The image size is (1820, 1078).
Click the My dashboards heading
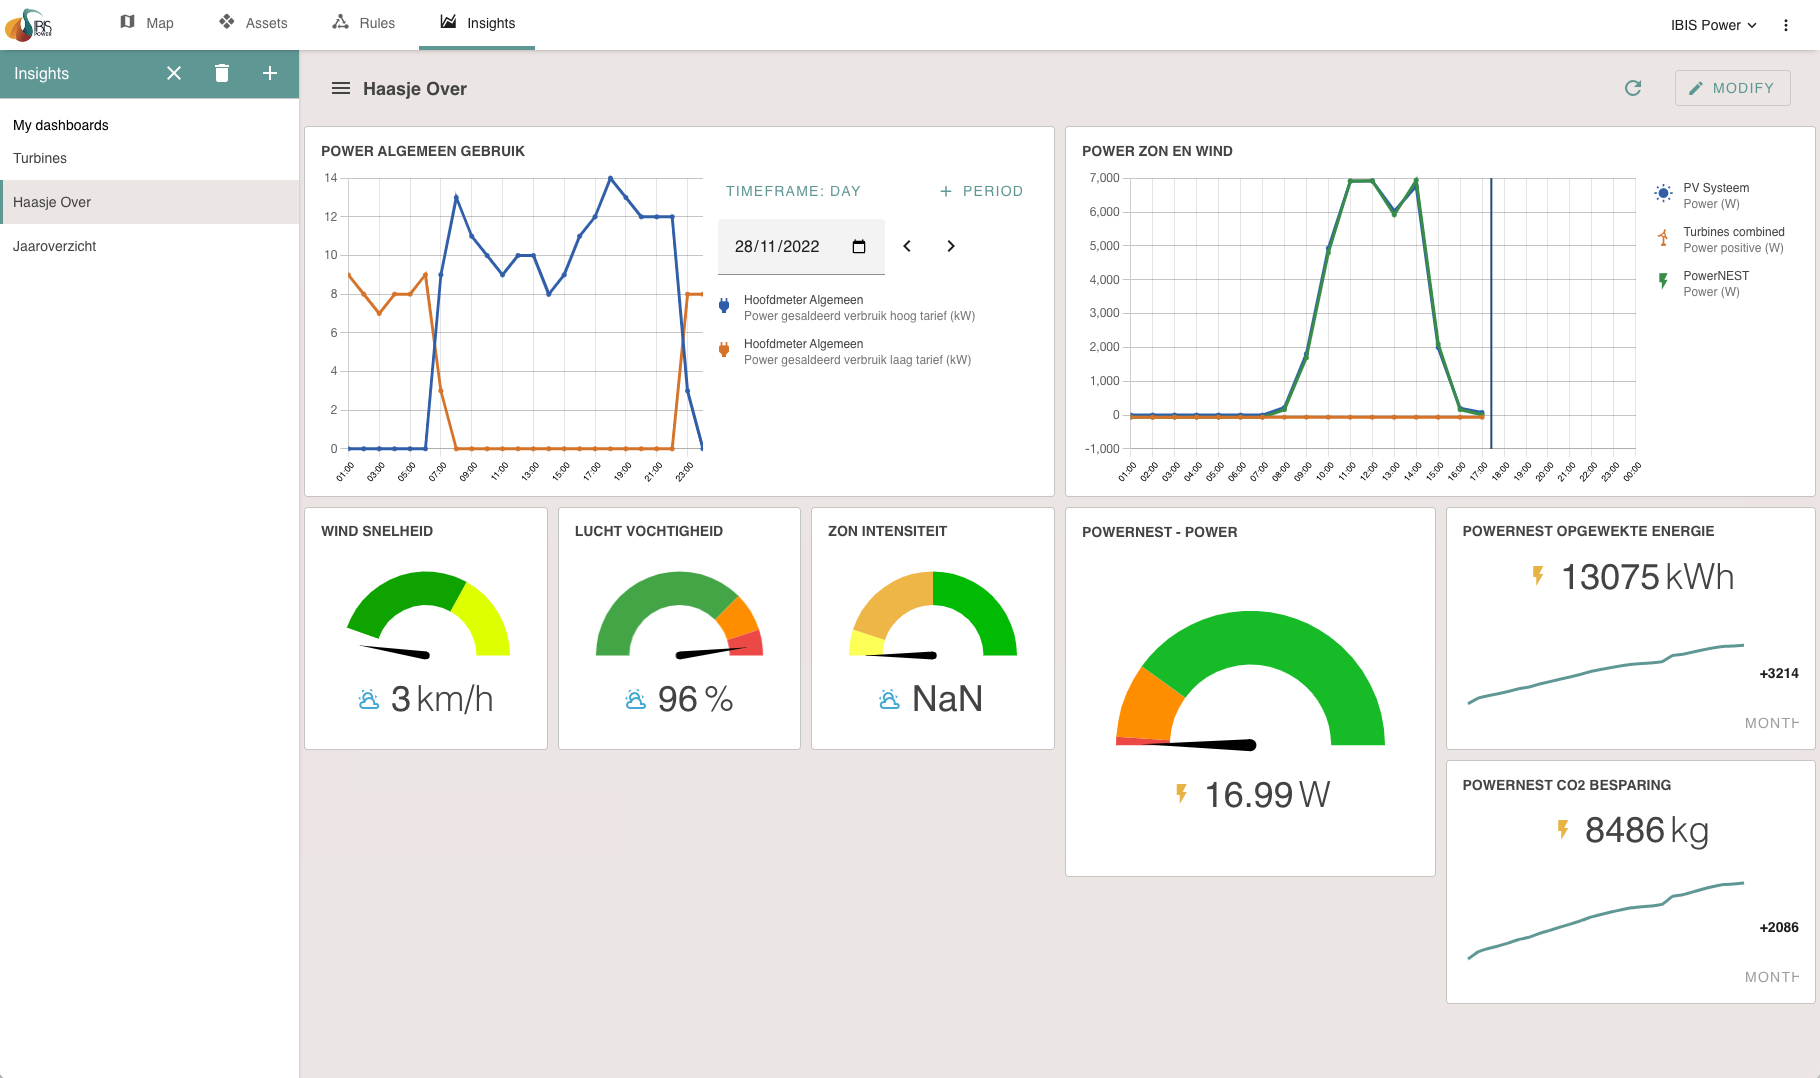pos(61,125)
